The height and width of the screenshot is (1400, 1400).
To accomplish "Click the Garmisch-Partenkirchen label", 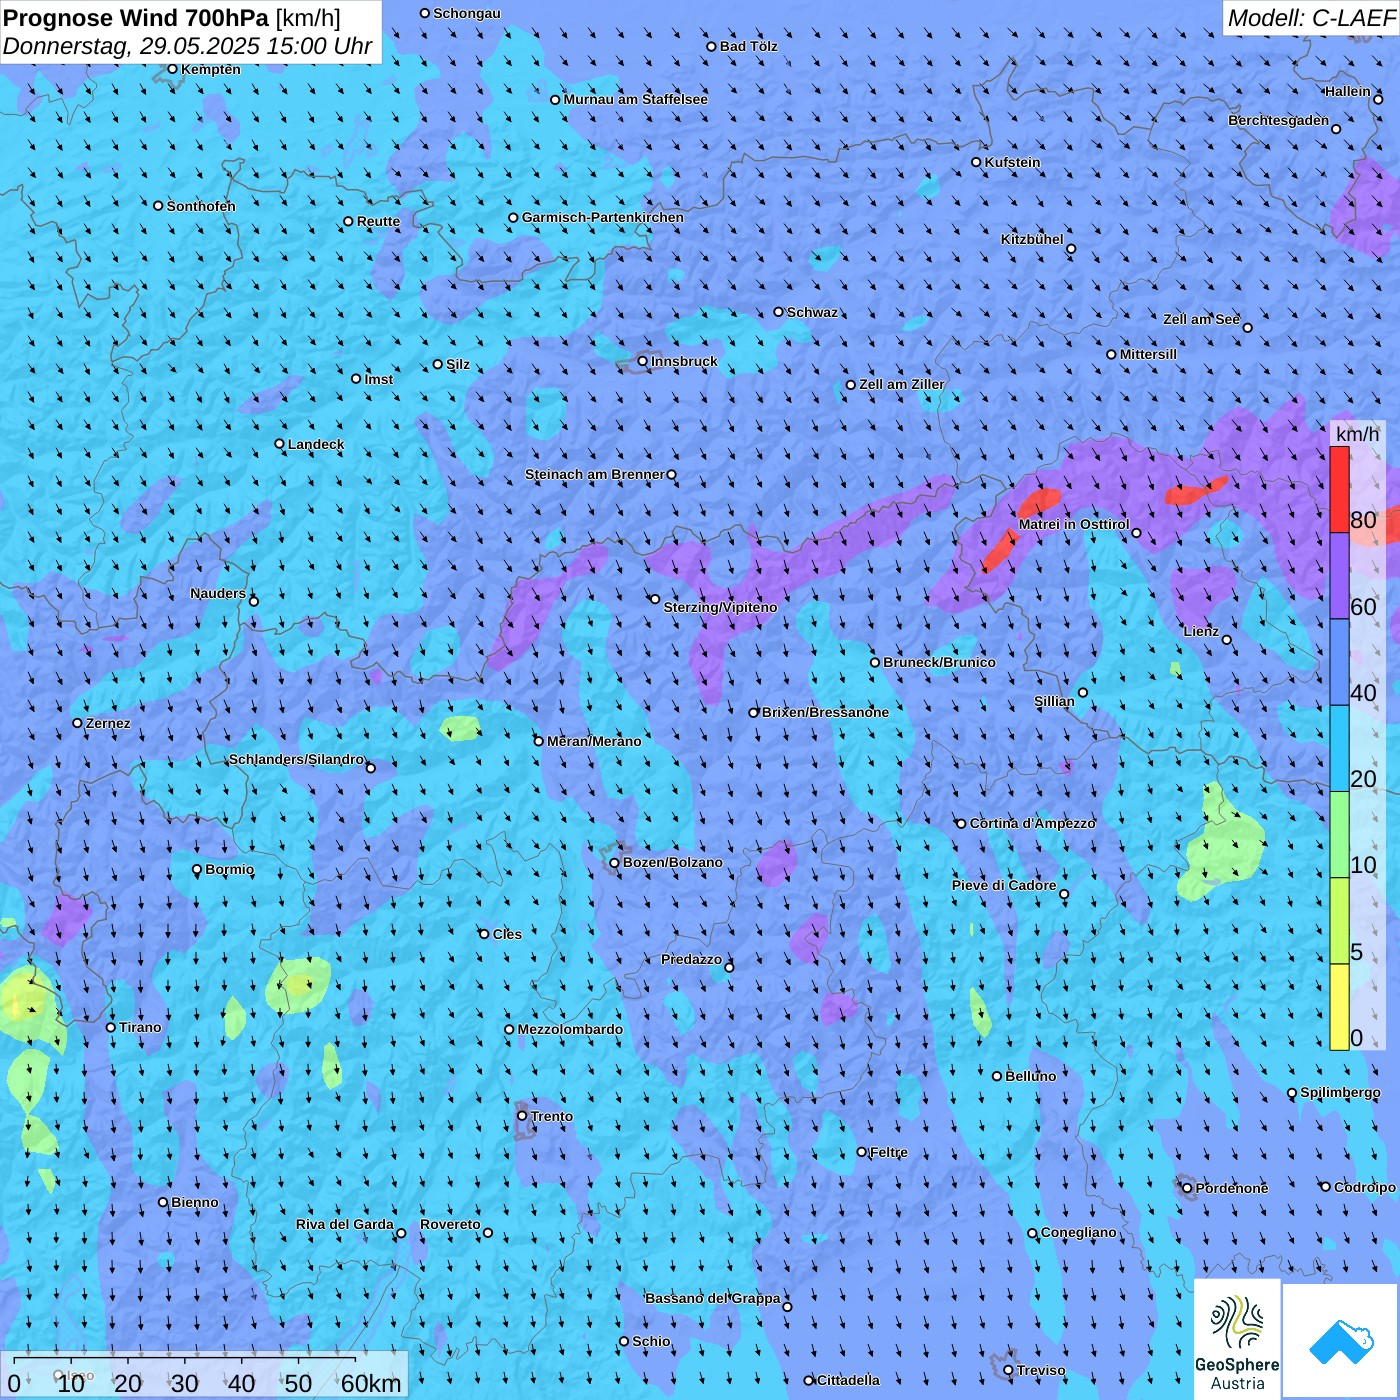I will (603, 217).
